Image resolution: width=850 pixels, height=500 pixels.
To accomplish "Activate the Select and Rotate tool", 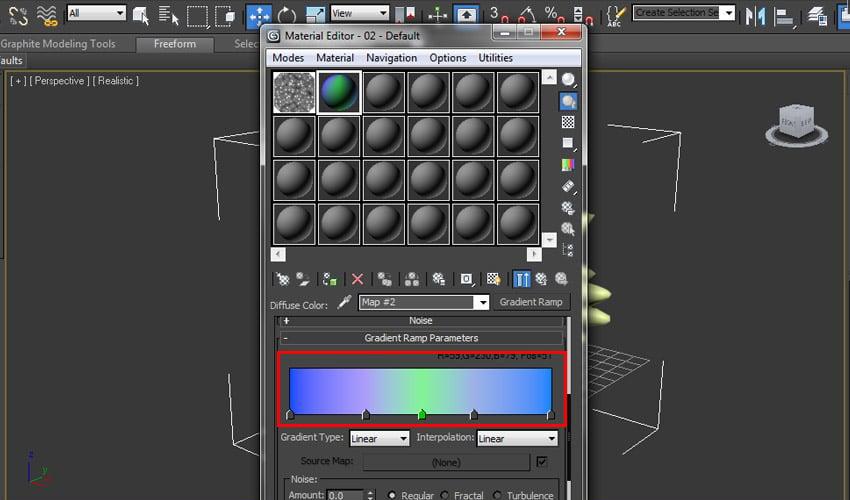I will (286, 15).
